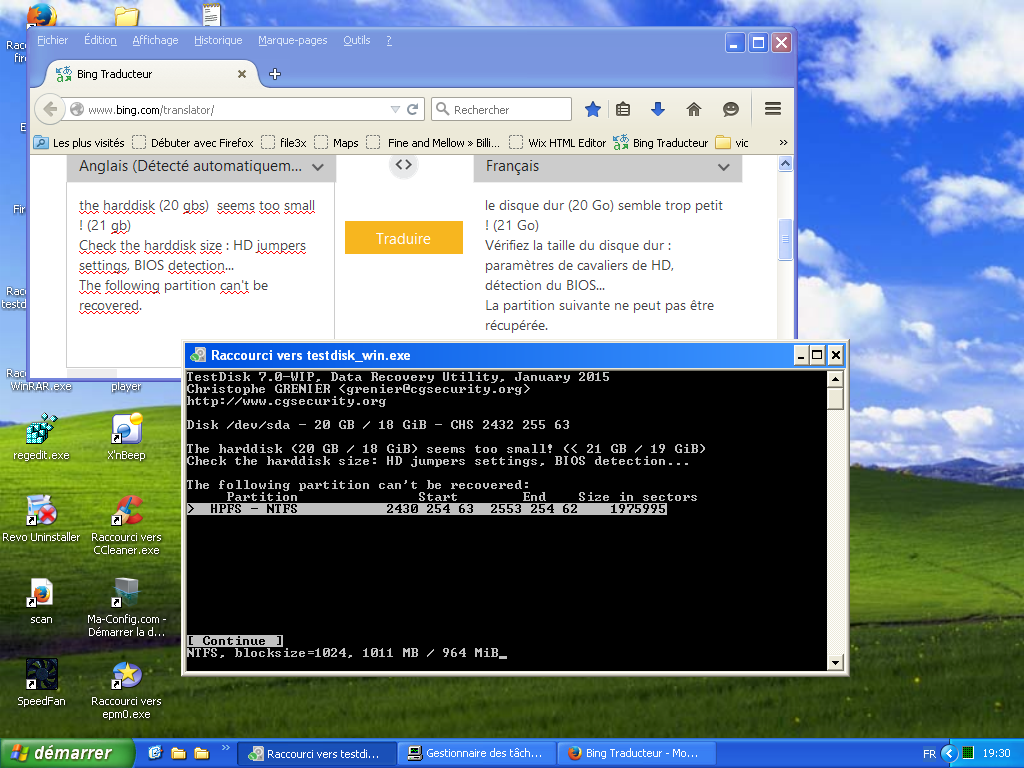
Task: Open the scan desktop shortcut
Action: [41, 601]
